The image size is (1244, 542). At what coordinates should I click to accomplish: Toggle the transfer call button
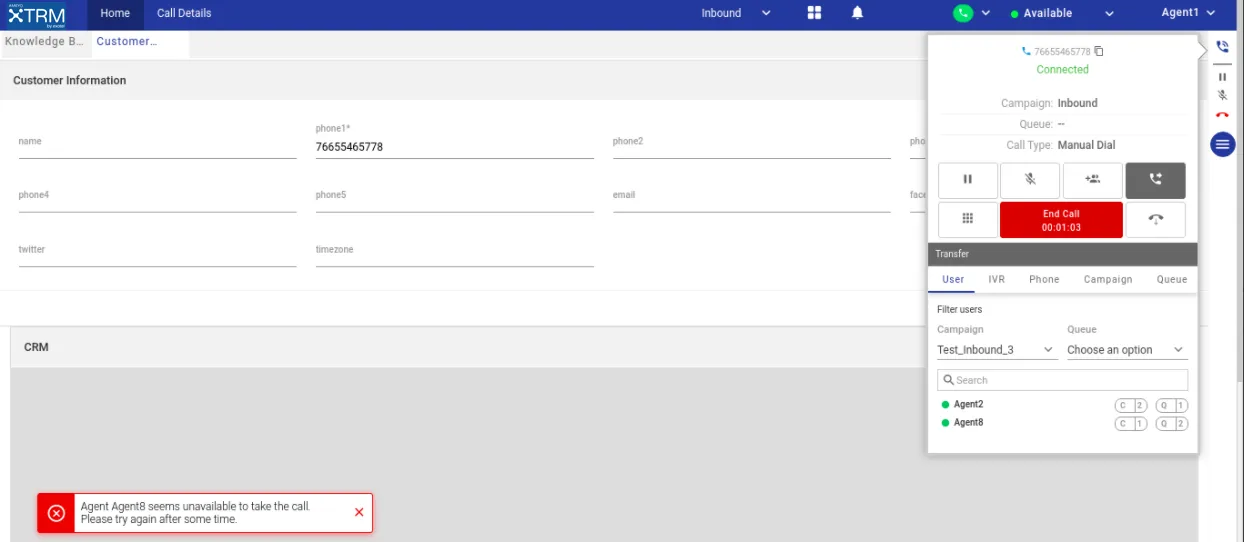click(x=1156, y=180)
